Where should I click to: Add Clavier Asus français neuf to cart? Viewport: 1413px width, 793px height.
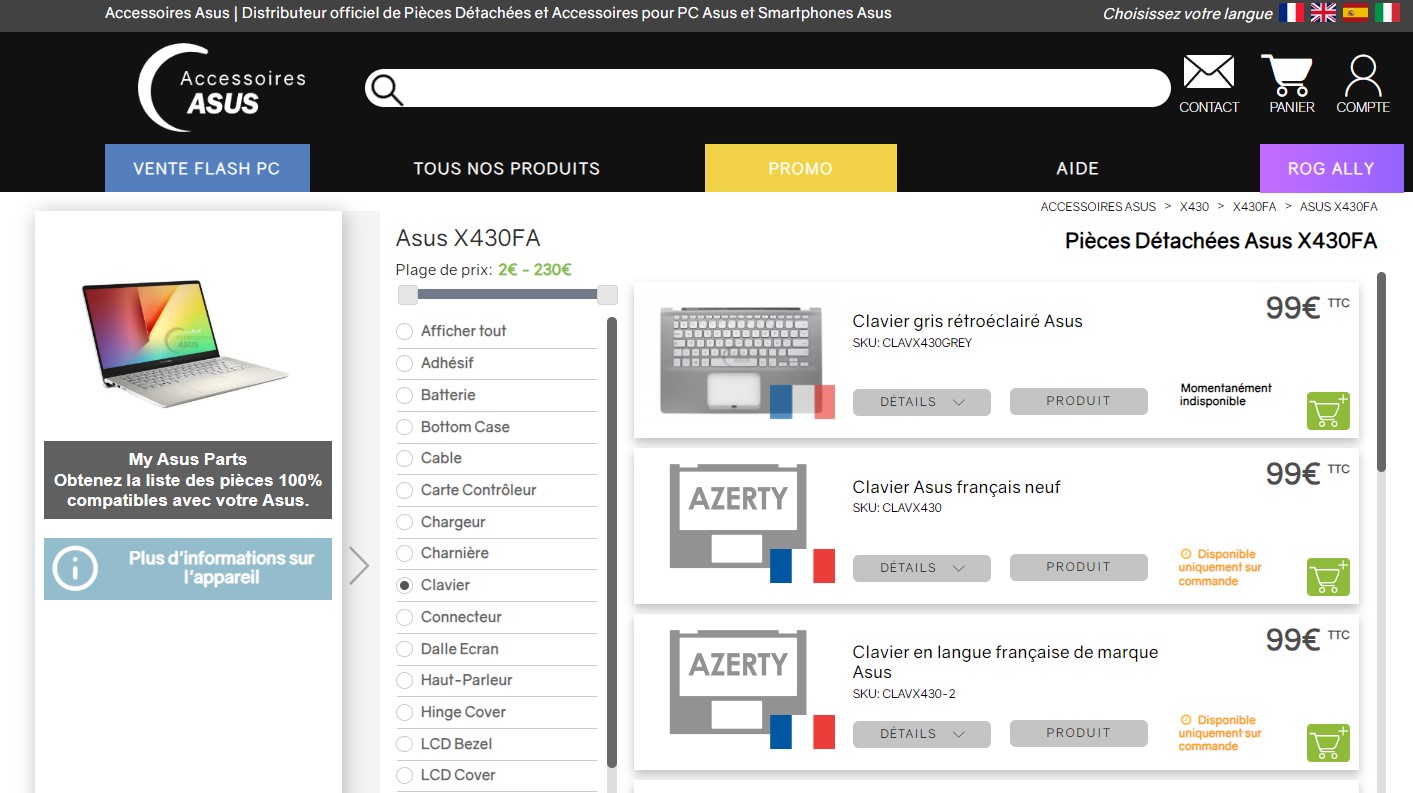(1328, 577)
